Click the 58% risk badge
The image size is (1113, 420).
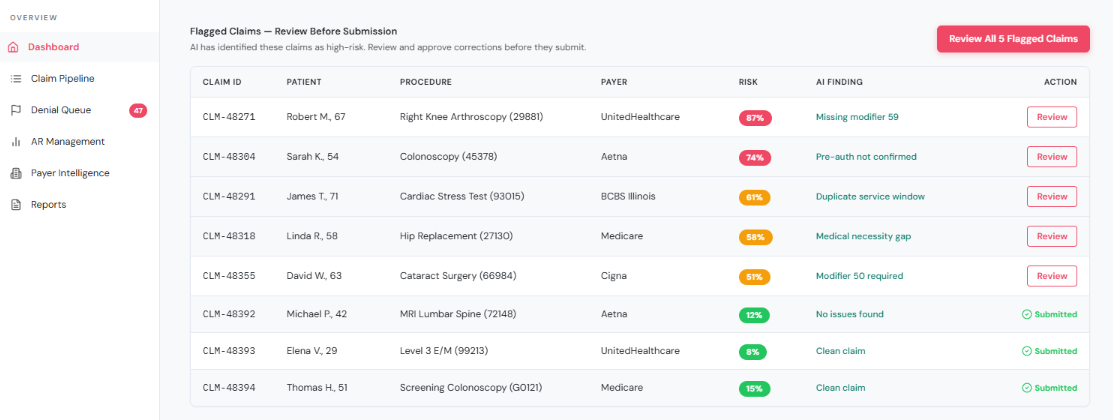pos(755,238)
